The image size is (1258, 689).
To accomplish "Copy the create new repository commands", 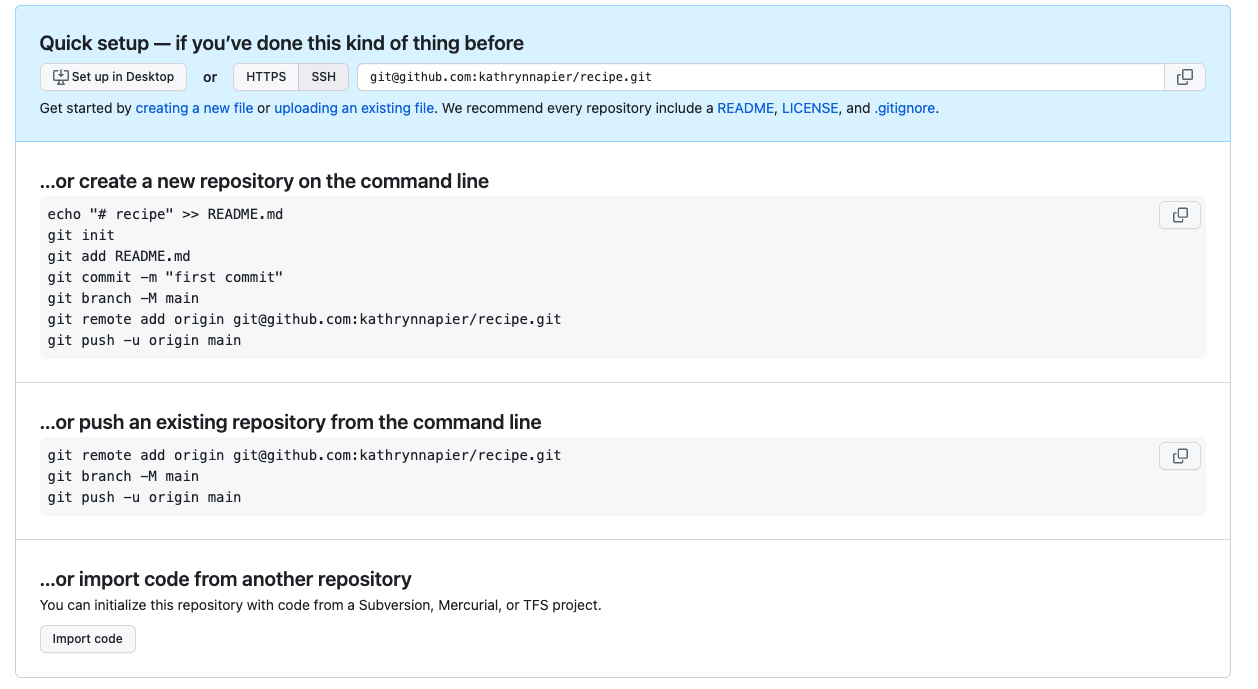I will tap(1180, 215).
